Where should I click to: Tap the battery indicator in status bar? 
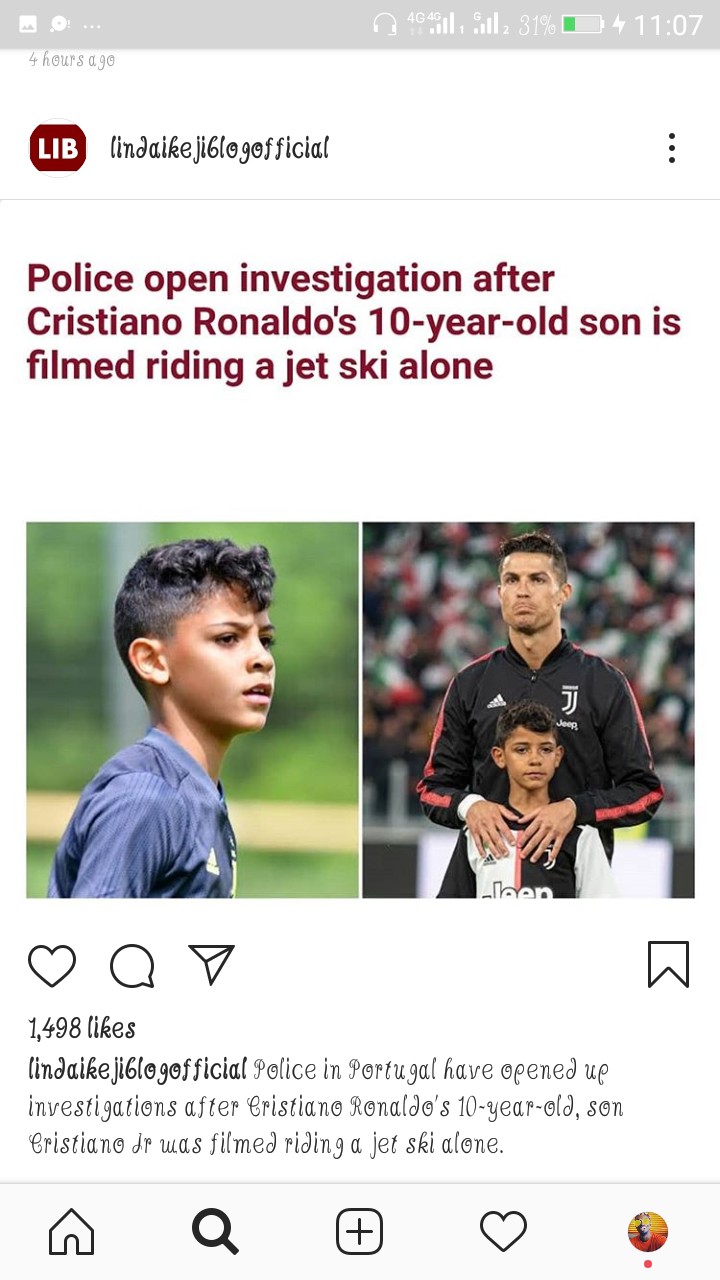[x=582, y=24]
